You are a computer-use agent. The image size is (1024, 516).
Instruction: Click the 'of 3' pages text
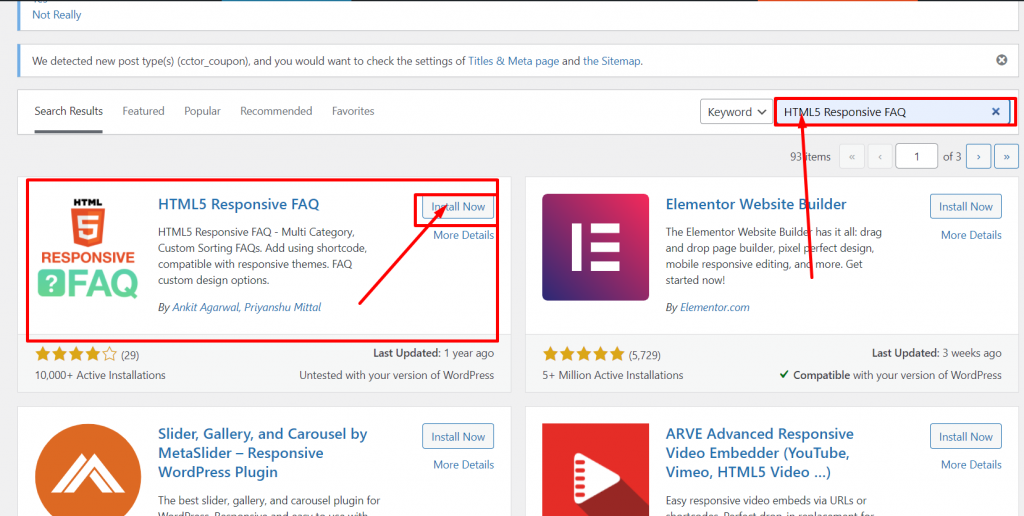point(952,157)
